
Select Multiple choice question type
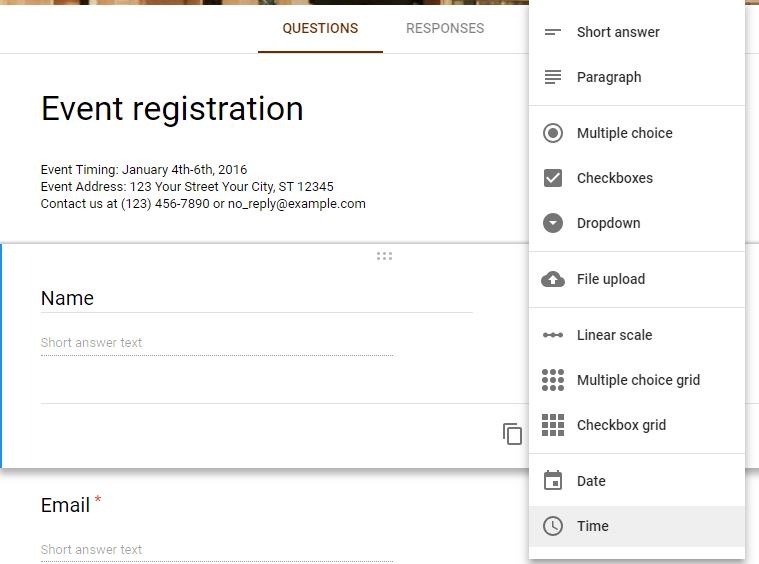tap(636, 133)
